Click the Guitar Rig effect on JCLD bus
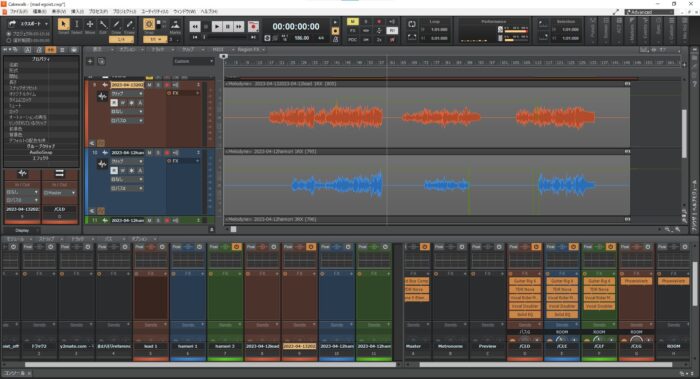Image resolution: width=700 pixels, height=379 pixels. [525, 281]
